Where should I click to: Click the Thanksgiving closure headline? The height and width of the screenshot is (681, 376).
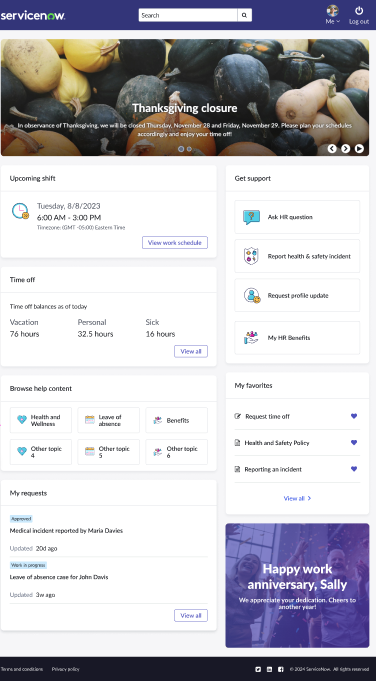pos(185,108)
